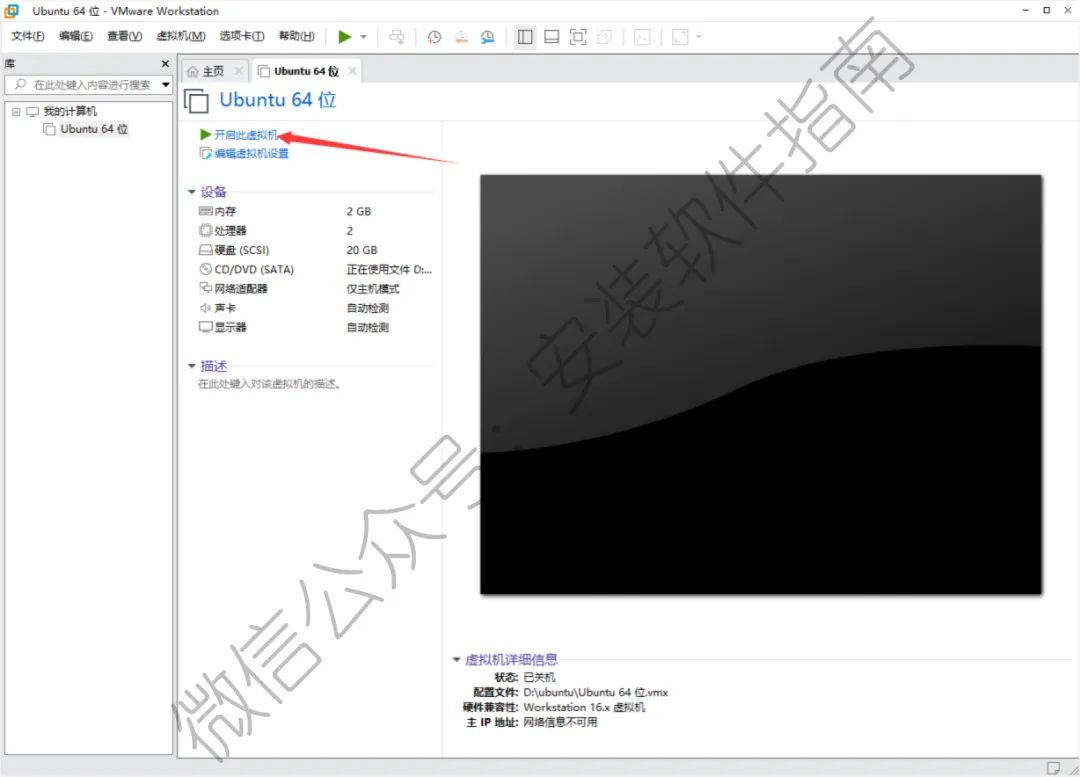This screenshot has width=1080, height=777.
Task: Click the revert to snapshot icon
Action: pos(461,37)
